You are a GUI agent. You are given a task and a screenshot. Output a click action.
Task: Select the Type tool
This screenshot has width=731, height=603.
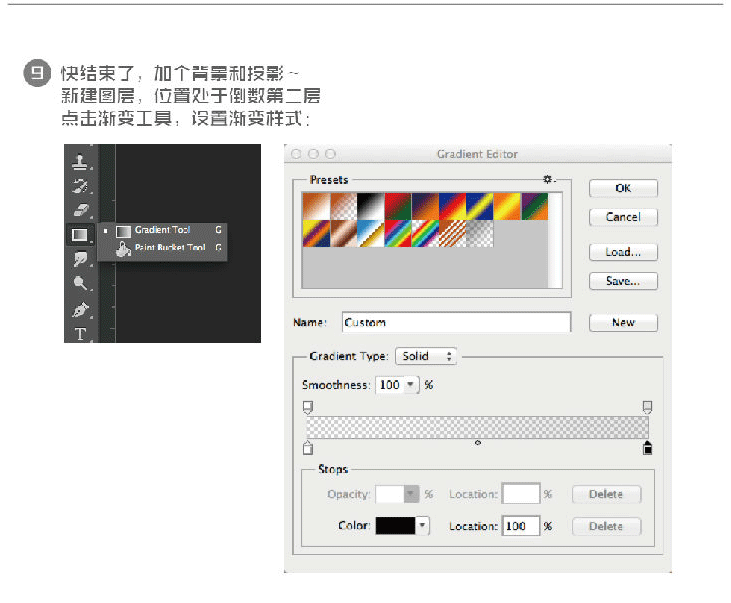tap(80, 333)
